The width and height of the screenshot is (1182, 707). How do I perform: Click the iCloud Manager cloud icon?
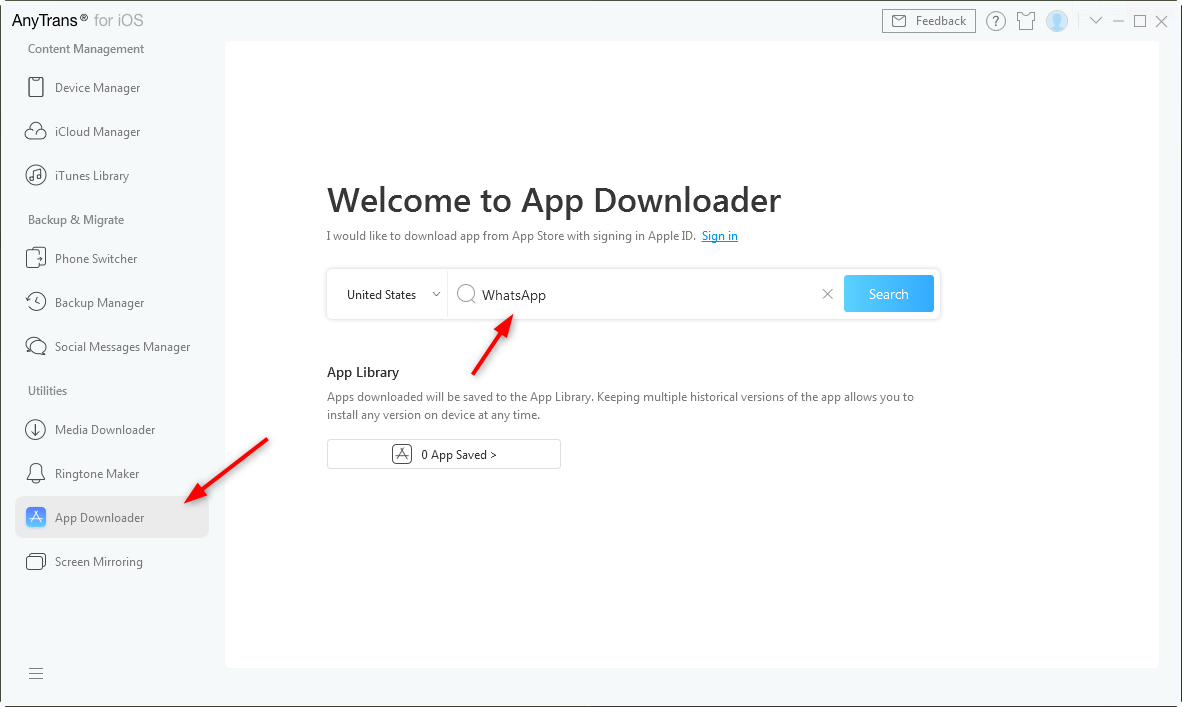click(35, 131)
